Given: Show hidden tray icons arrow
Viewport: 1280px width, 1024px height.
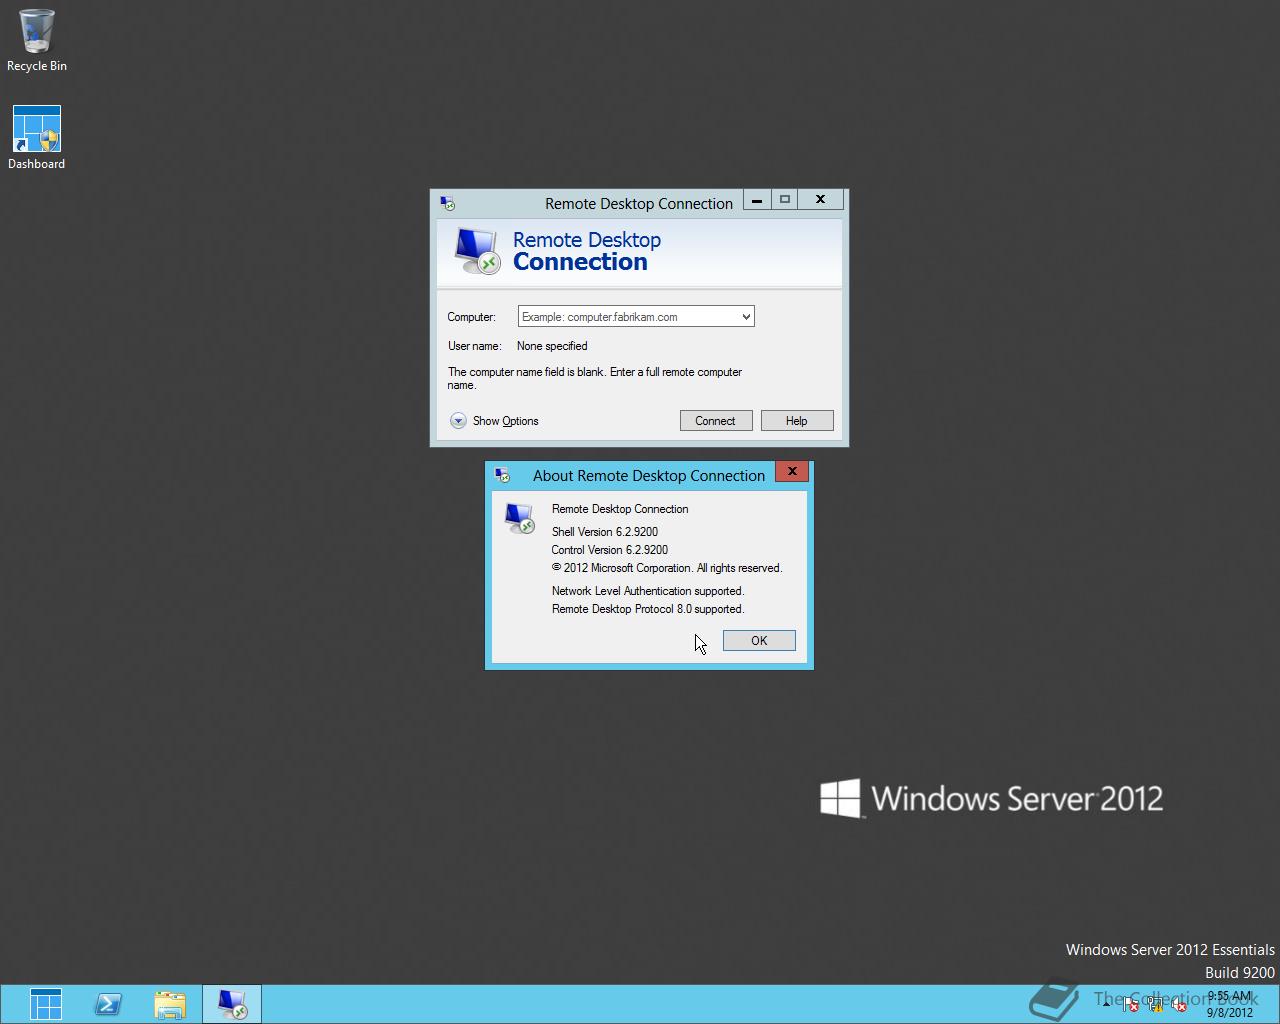Looking at the screenshot, I should [x=1106, y=1004].
